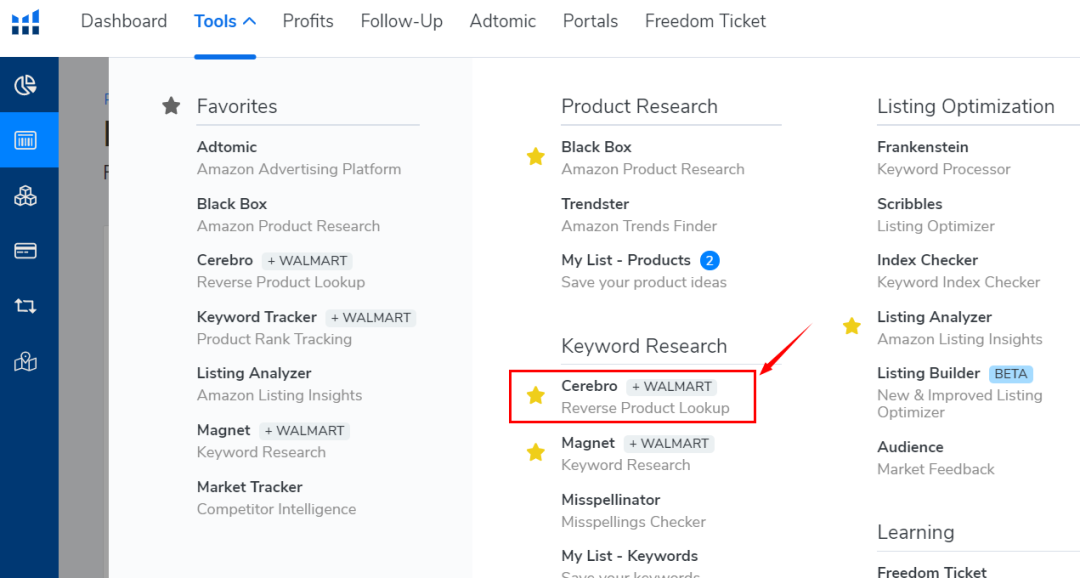Toggle the Magnet favorite star

(x=535, y=453)
